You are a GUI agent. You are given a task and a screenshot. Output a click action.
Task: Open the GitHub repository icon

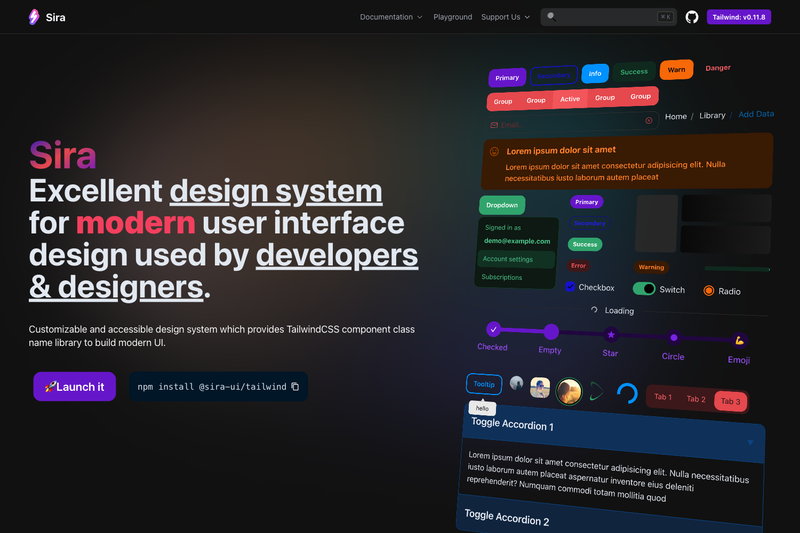tap(691, 17)
